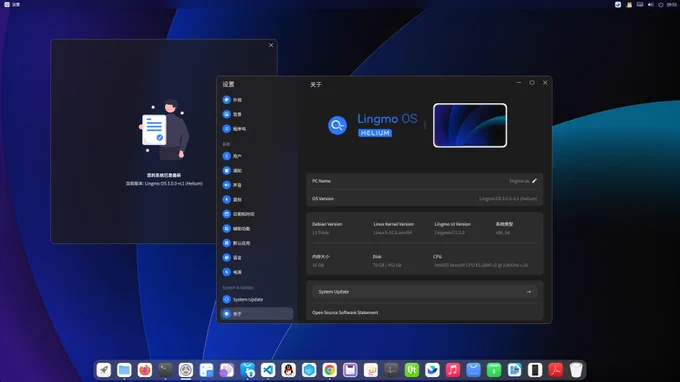Open the launcher rocket icon in dock
This screenshot has width=680, height=382.
point(104,370)
